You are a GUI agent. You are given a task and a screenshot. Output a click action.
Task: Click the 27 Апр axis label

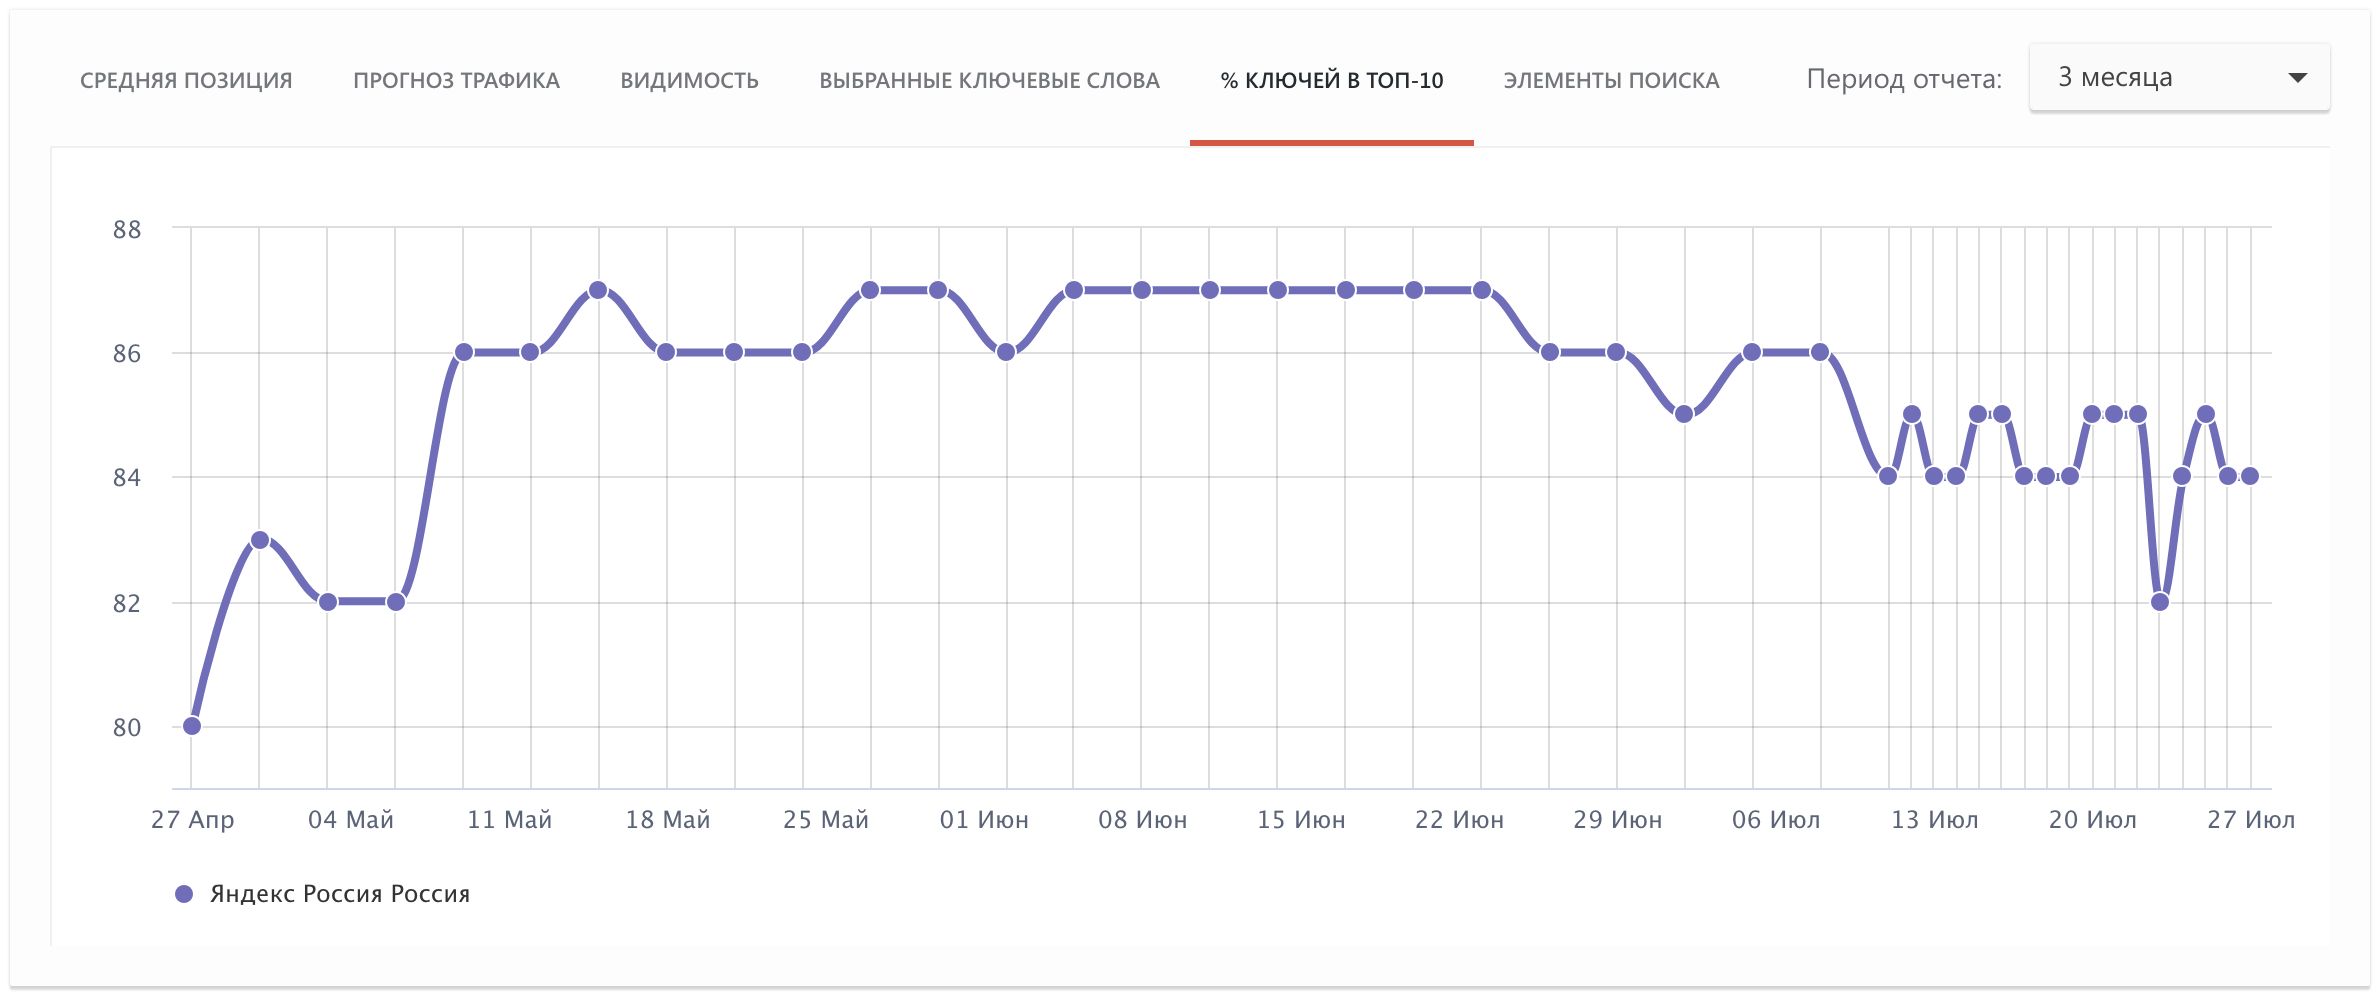192,820
